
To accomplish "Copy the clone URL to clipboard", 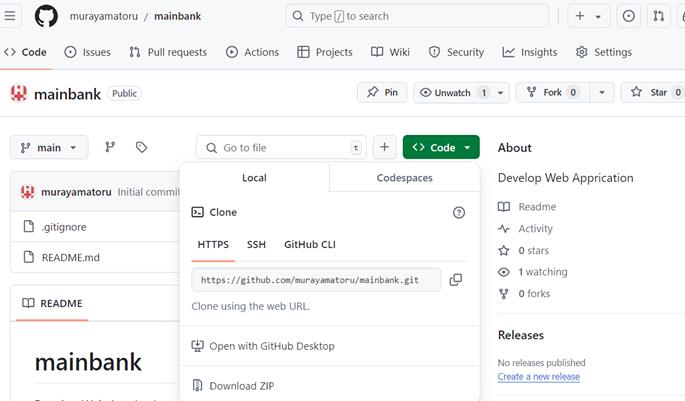I will (x=456, y=280).
